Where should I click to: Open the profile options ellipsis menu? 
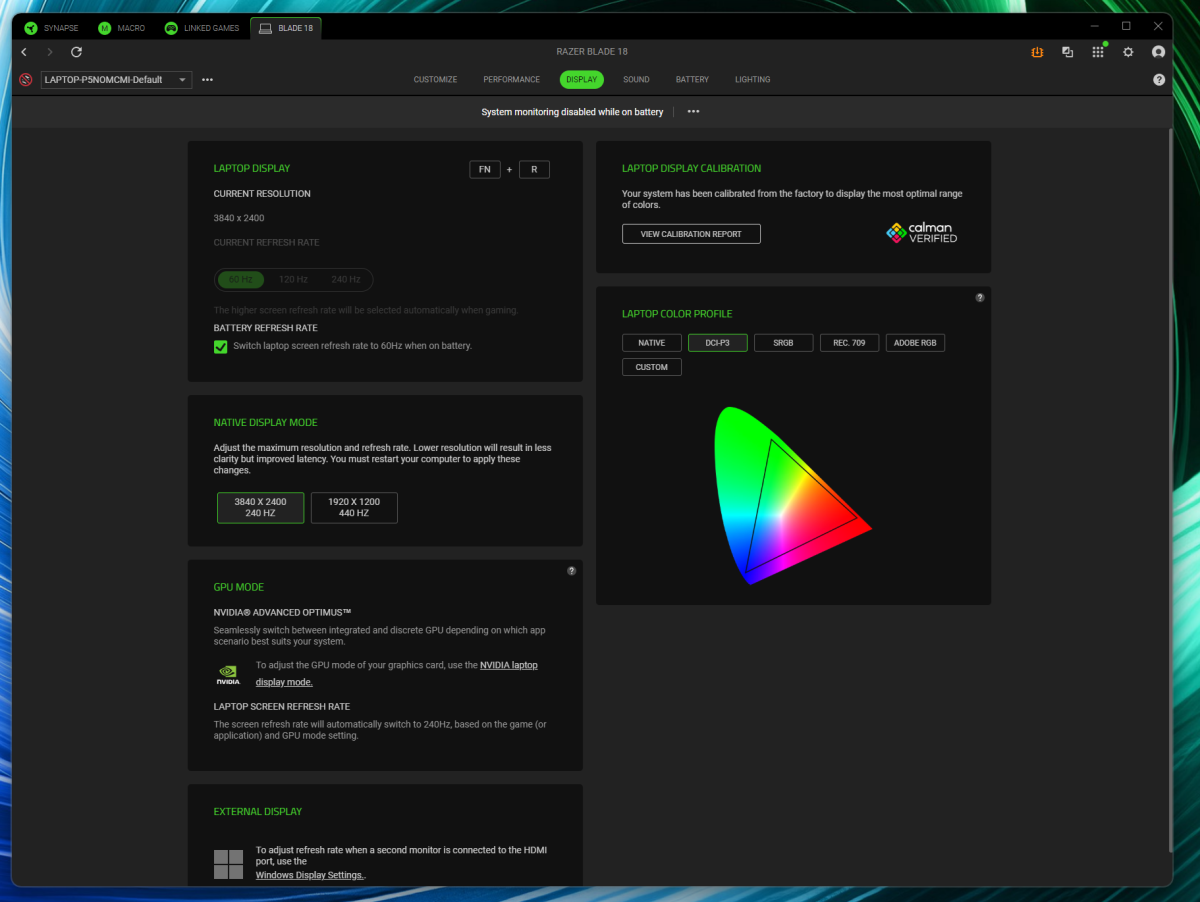tap(207, 79)
